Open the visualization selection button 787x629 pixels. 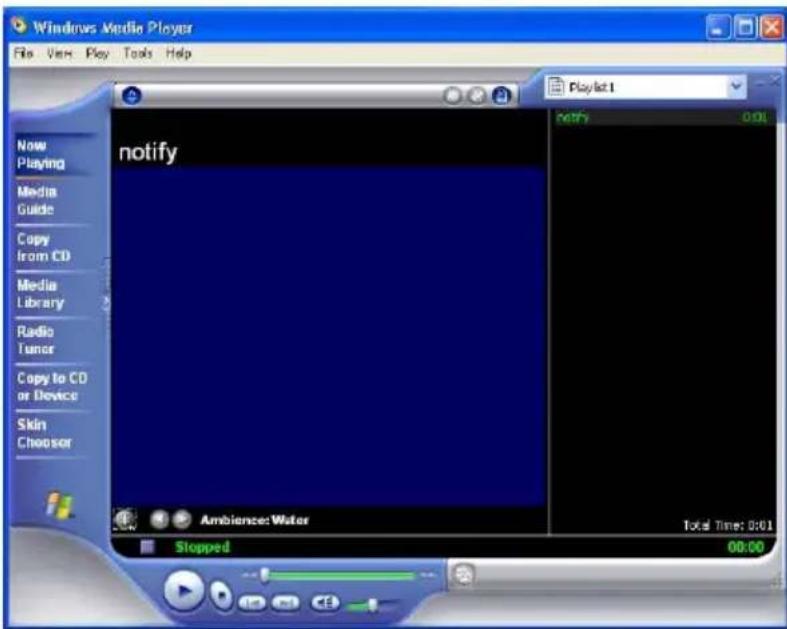pyautogui.click(x=125, y=520)
